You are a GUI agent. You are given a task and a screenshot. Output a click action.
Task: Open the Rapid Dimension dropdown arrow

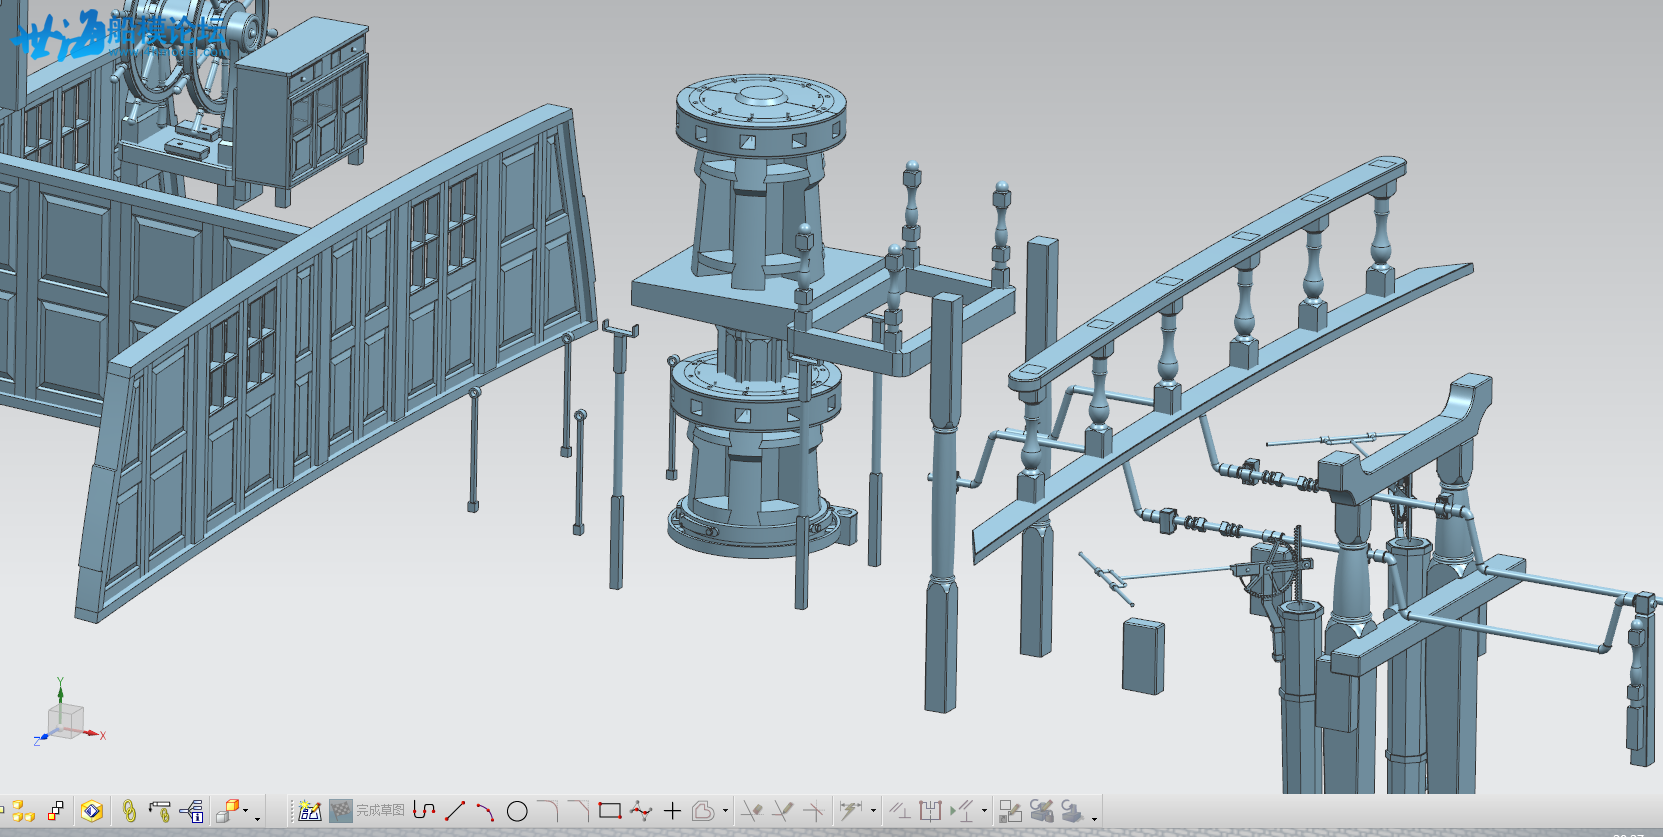pos(873,811)
